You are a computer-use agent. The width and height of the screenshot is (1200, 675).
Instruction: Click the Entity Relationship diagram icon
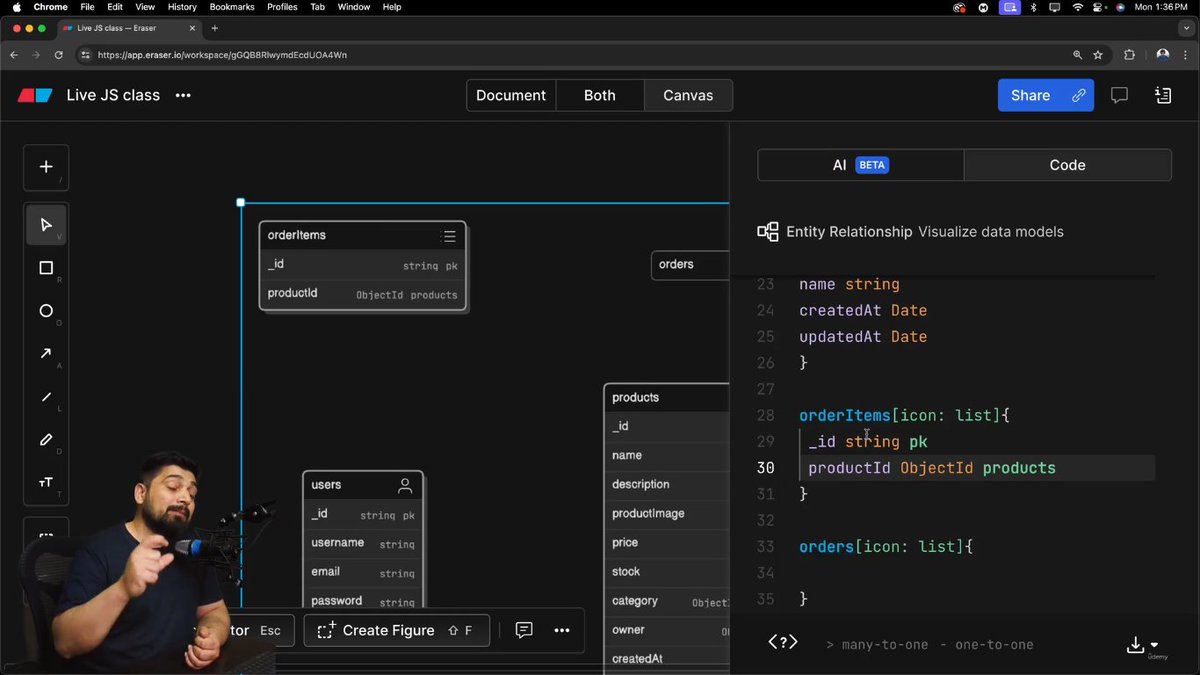pos(768,232)
